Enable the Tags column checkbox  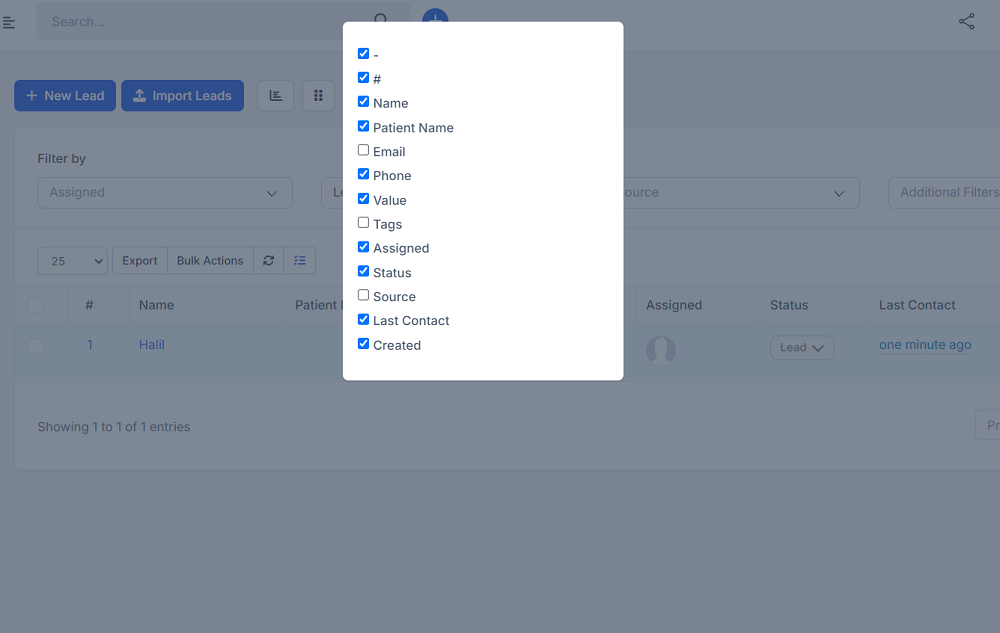[364, 222]
